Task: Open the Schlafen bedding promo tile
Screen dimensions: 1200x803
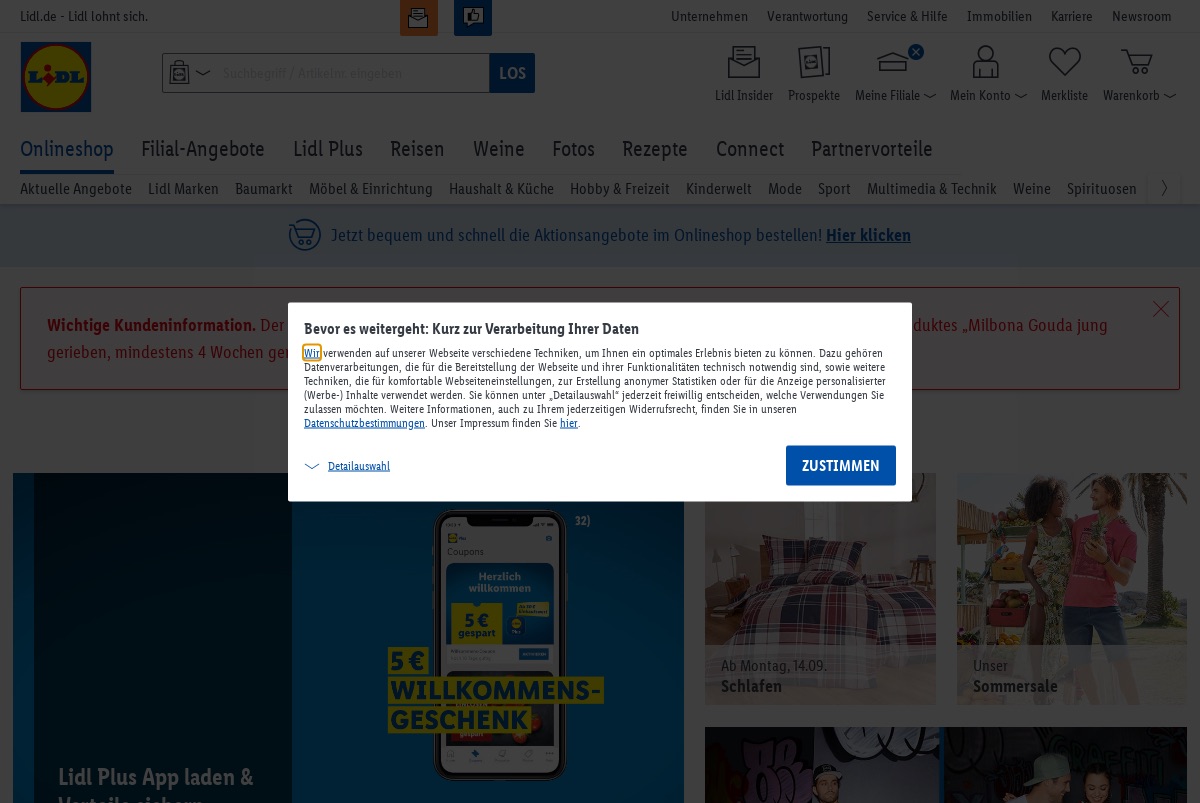Action: [x=820, y=589]
